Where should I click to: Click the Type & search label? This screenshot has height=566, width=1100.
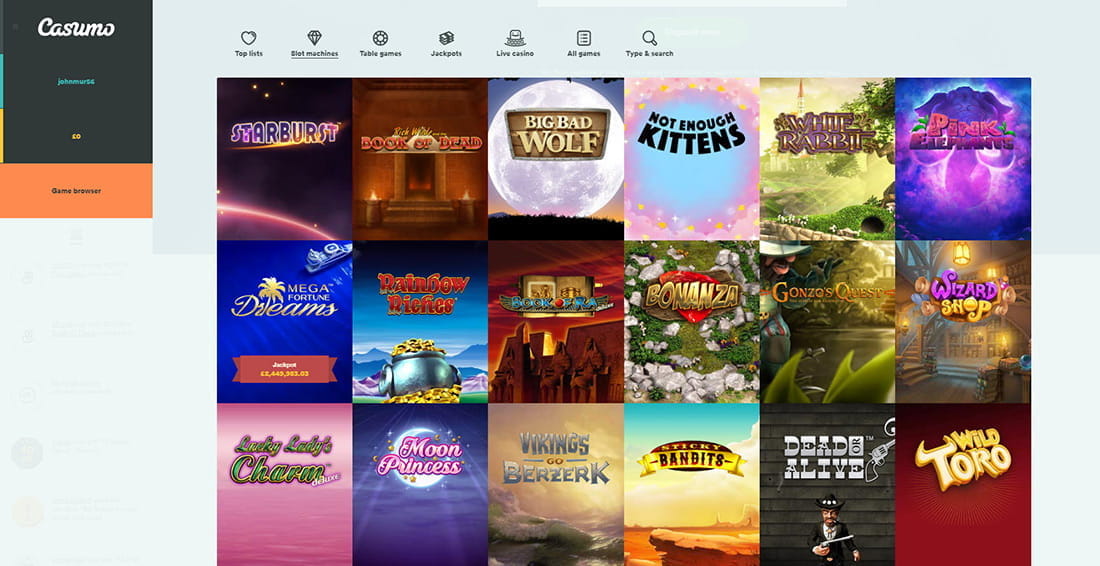[x=650, y=53]
